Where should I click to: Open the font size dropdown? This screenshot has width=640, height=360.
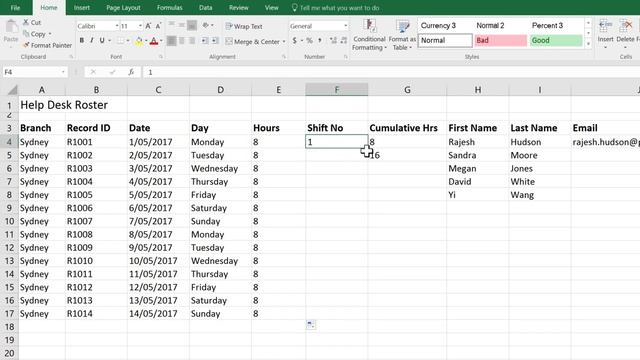tap(140, 26)
